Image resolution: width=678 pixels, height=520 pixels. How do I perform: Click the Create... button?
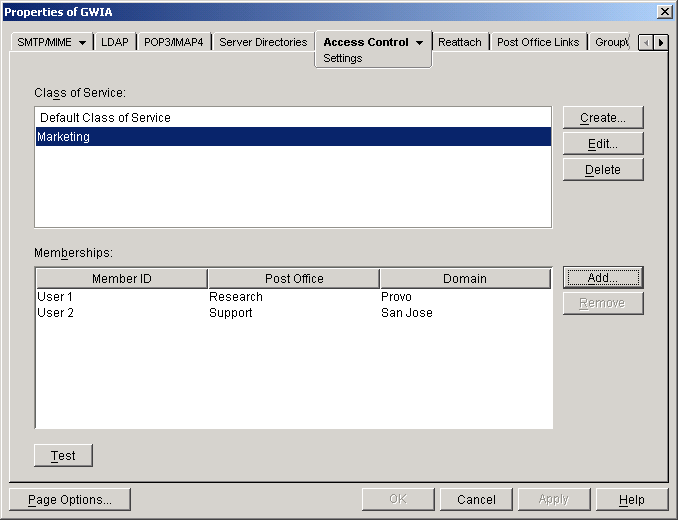[603, 118]
